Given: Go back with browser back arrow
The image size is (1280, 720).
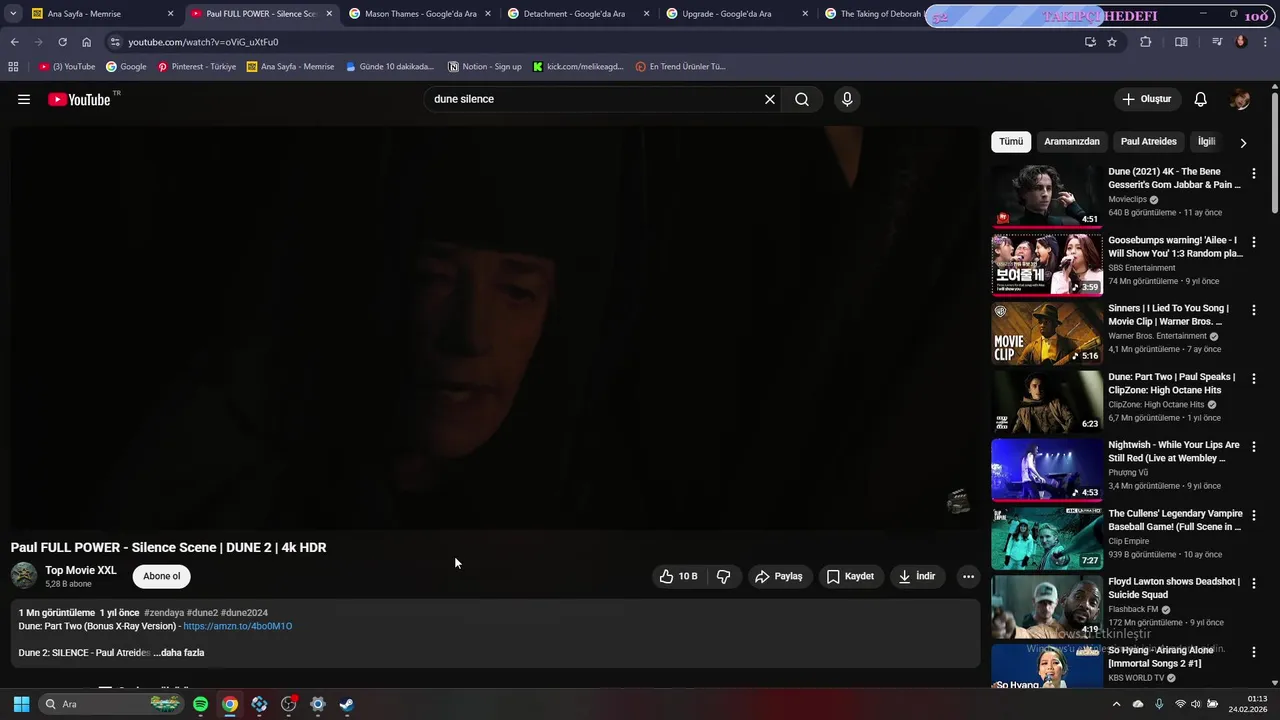Looking at the screenshot, I should point(14,42).
